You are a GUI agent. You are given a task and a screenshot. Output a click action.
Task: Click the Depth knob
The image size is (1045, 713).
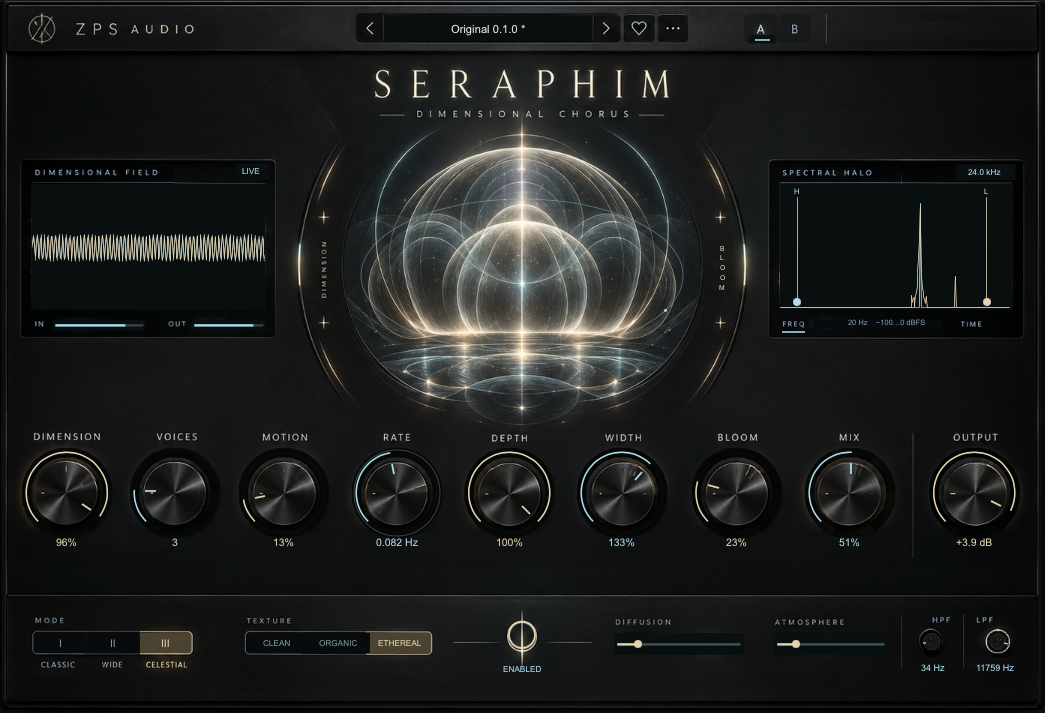tap(509, 492)
